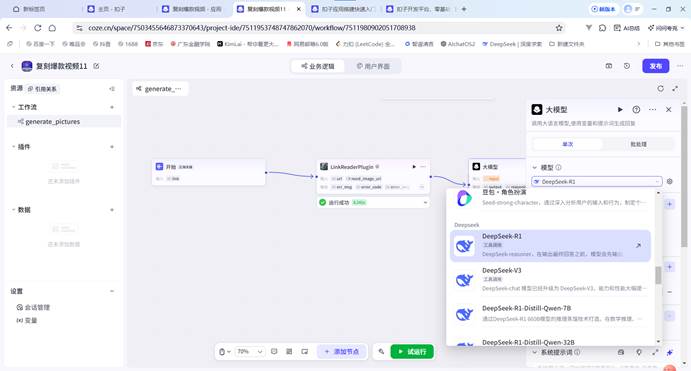Viewport: 691px width, 371px height.
Task: Open the version history clock icon
Action: 627,66
